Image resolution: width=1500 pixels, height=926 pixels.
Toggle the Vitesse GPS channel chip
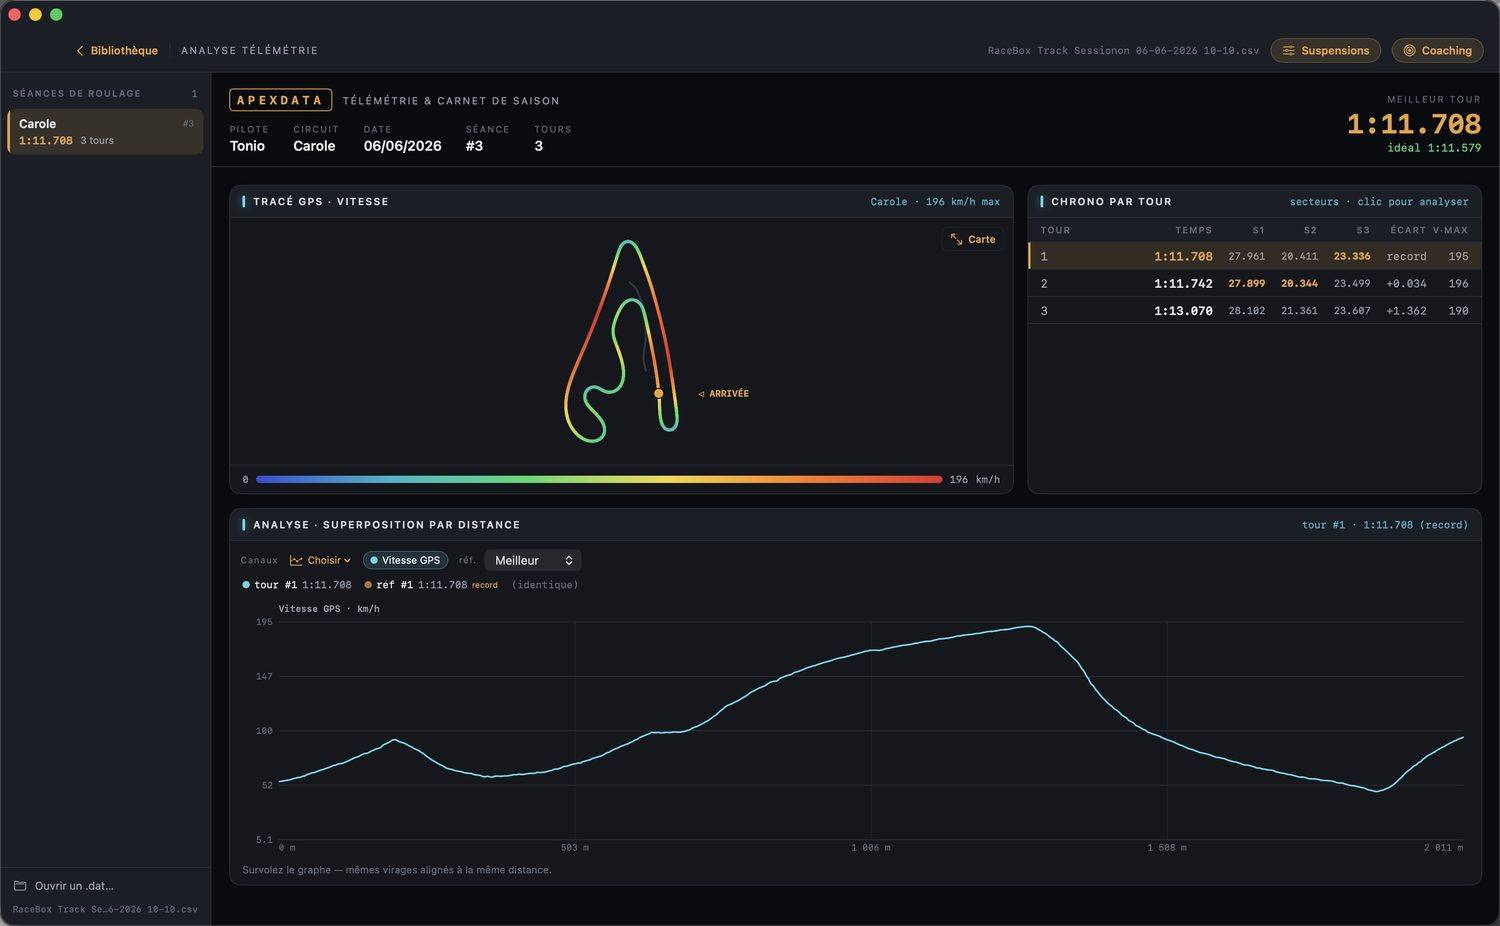pyautogui.click(x=405, y=561)
